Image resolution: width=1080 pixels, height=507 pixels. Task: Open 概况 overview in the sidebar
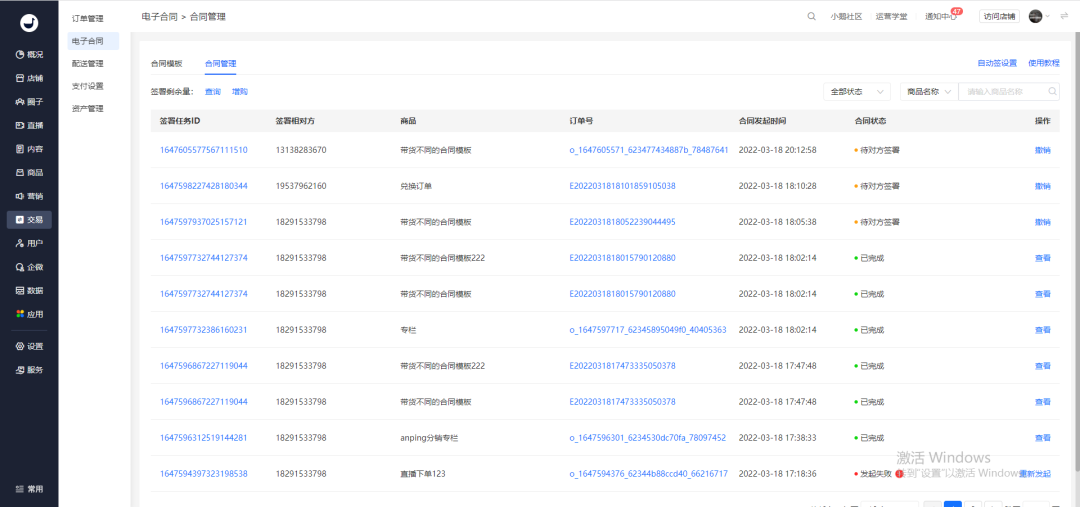pyautogui.click(x=29, y=54)
